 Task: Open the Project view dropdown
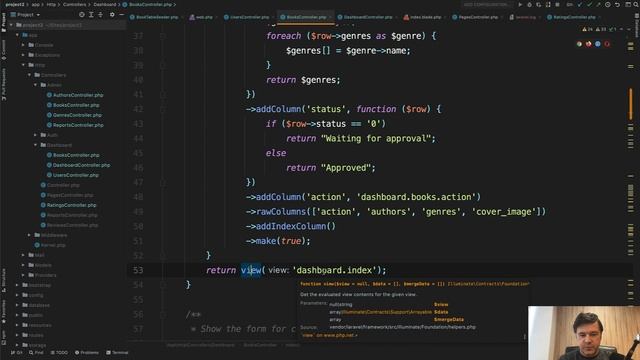tap(25, 14)
